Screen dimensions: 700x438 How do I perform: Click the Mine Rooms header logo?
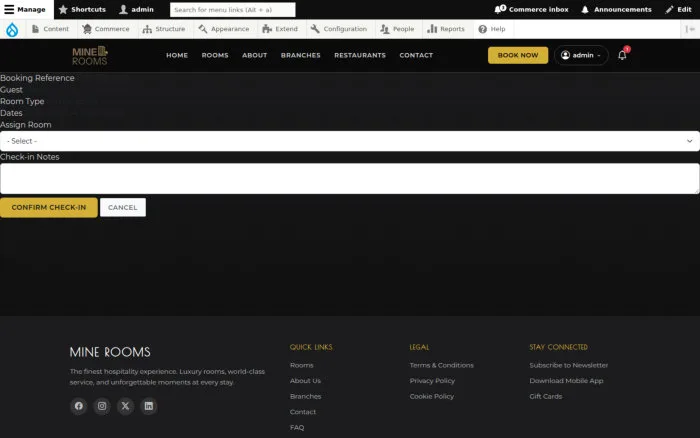pos(90,55)
